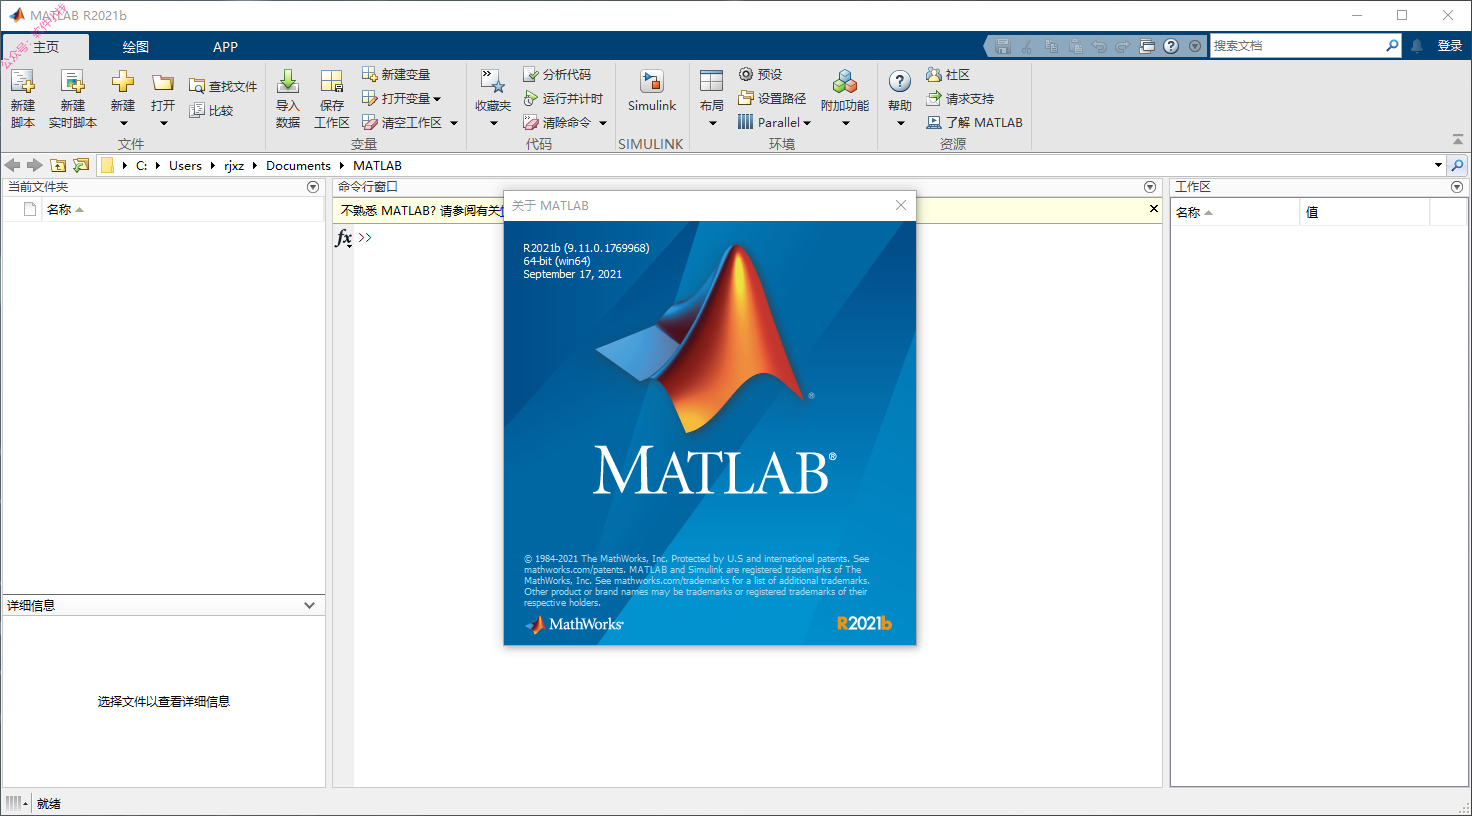This screenshot has width=1472, height=816.
Task: Open Preferences (预设)
Action: 760,75
